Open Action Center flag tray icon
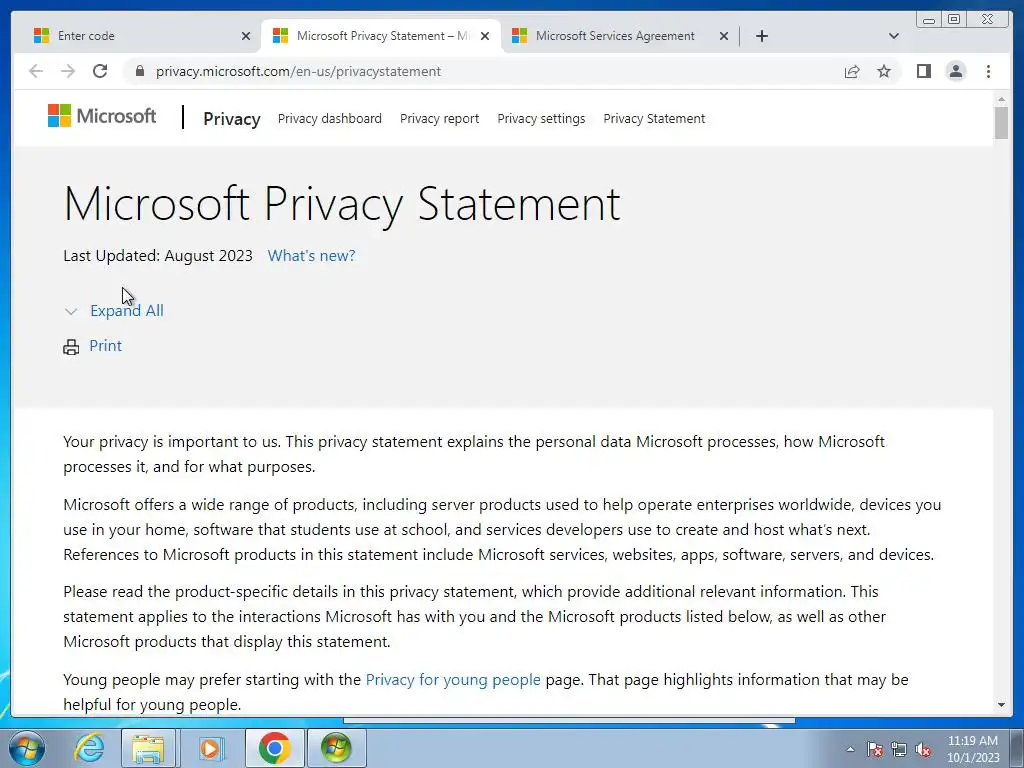1024x768 pixels. click(x=874, y=749)
